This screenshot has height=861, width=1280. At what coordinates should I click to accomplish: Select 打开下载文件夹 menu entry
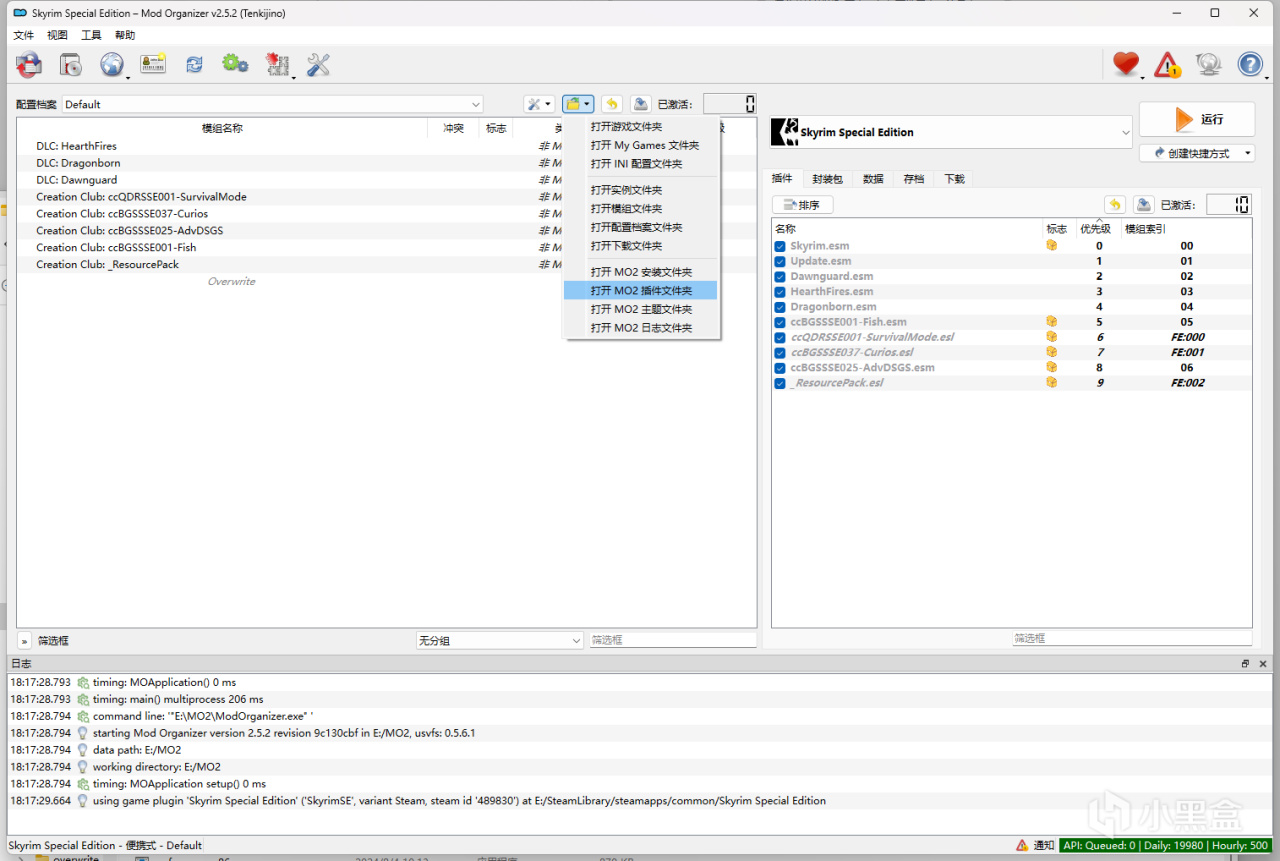(x=641, y=246)
